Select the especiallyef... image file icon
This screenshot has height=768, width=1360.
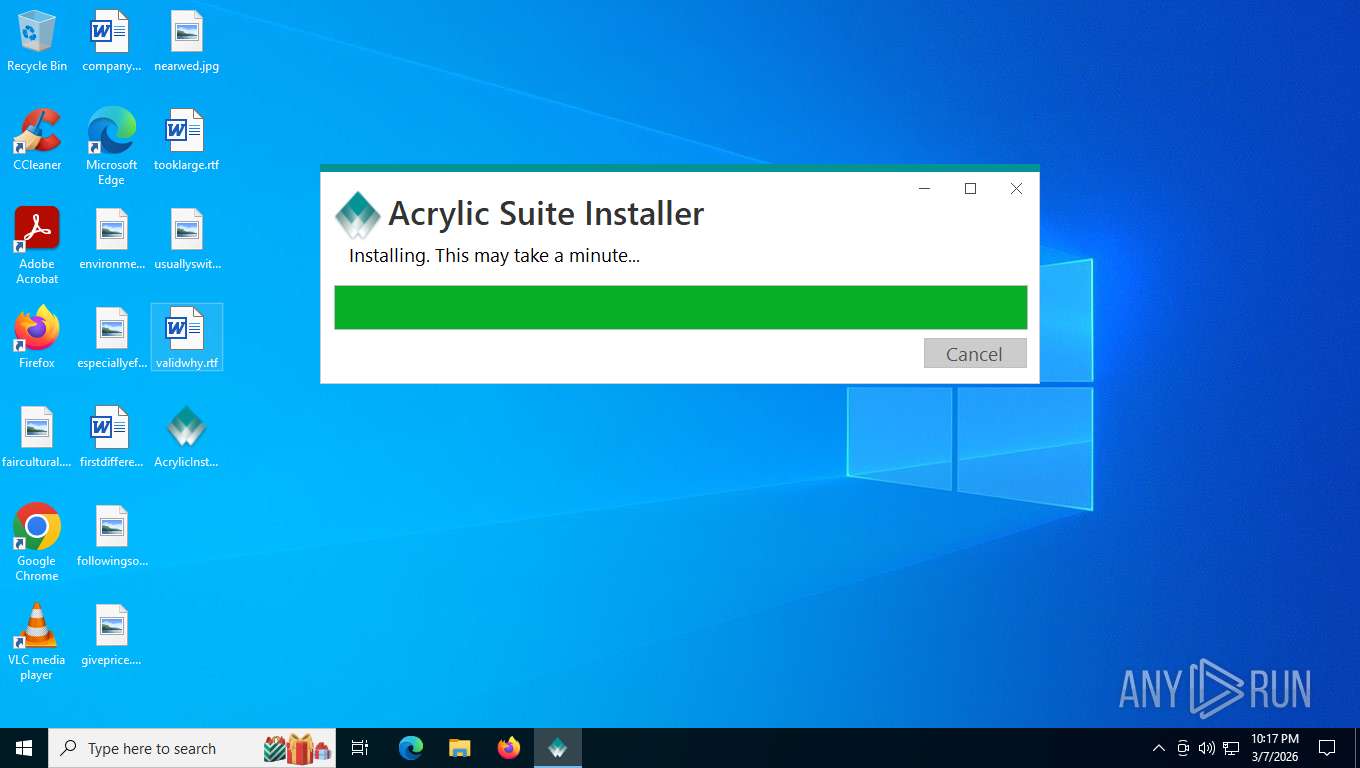point(111,338)
